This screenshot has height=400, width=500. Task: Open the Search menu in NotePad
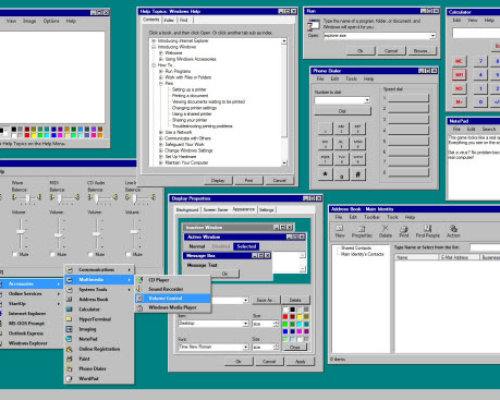[x=489, y=129]
